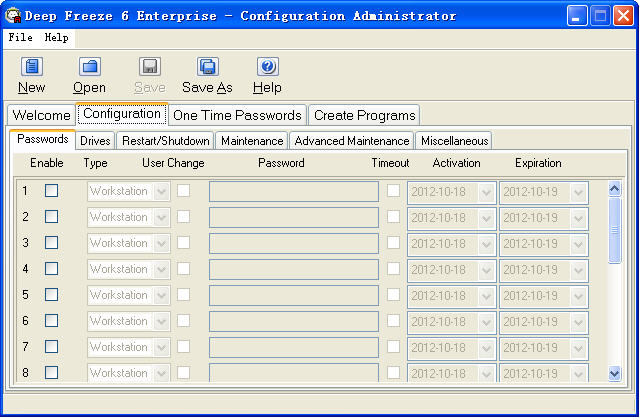639x417 pixels.
Task: Switch to the One Time Passwords tab
Action: click(x=237, y=115)
